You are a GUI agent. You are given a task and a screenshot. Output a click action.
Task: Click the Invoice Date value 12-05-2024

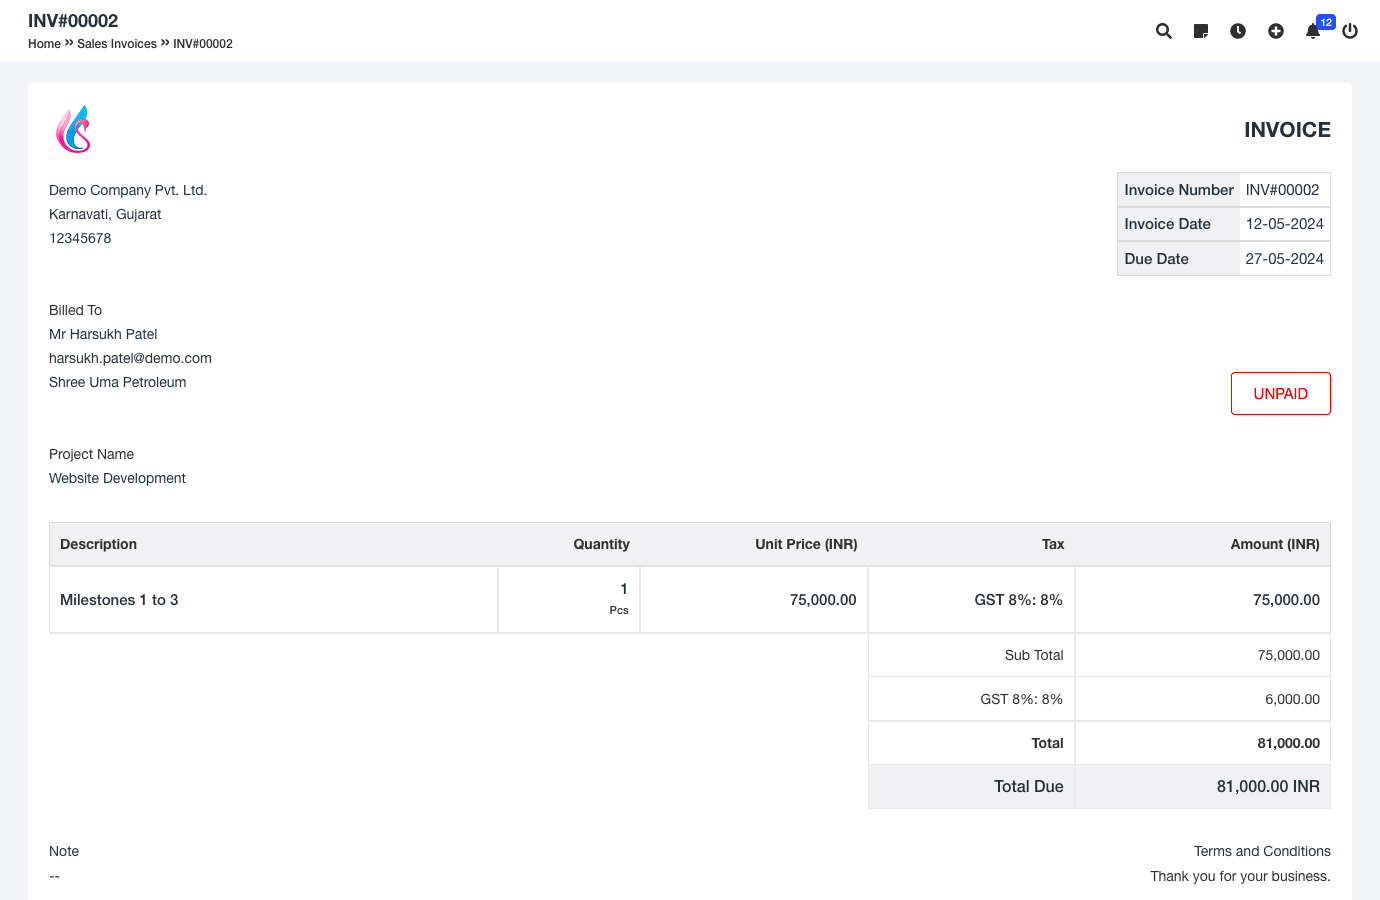(1284, 224)
